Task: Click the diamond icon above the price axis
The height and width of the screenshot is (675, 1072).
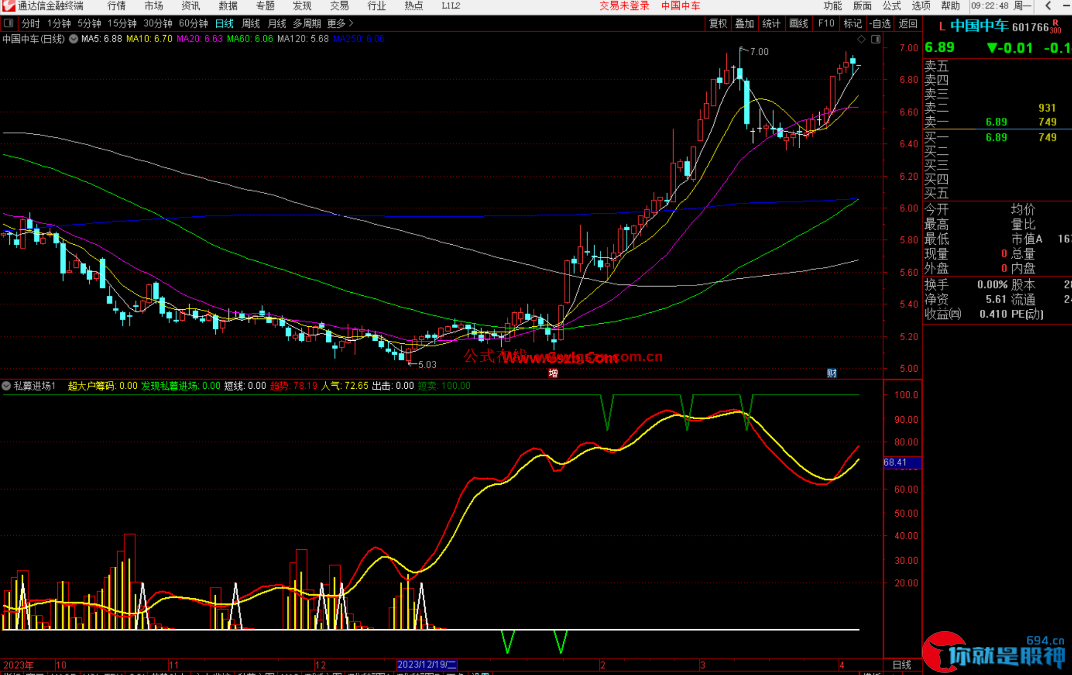Action: click(861, 40)
